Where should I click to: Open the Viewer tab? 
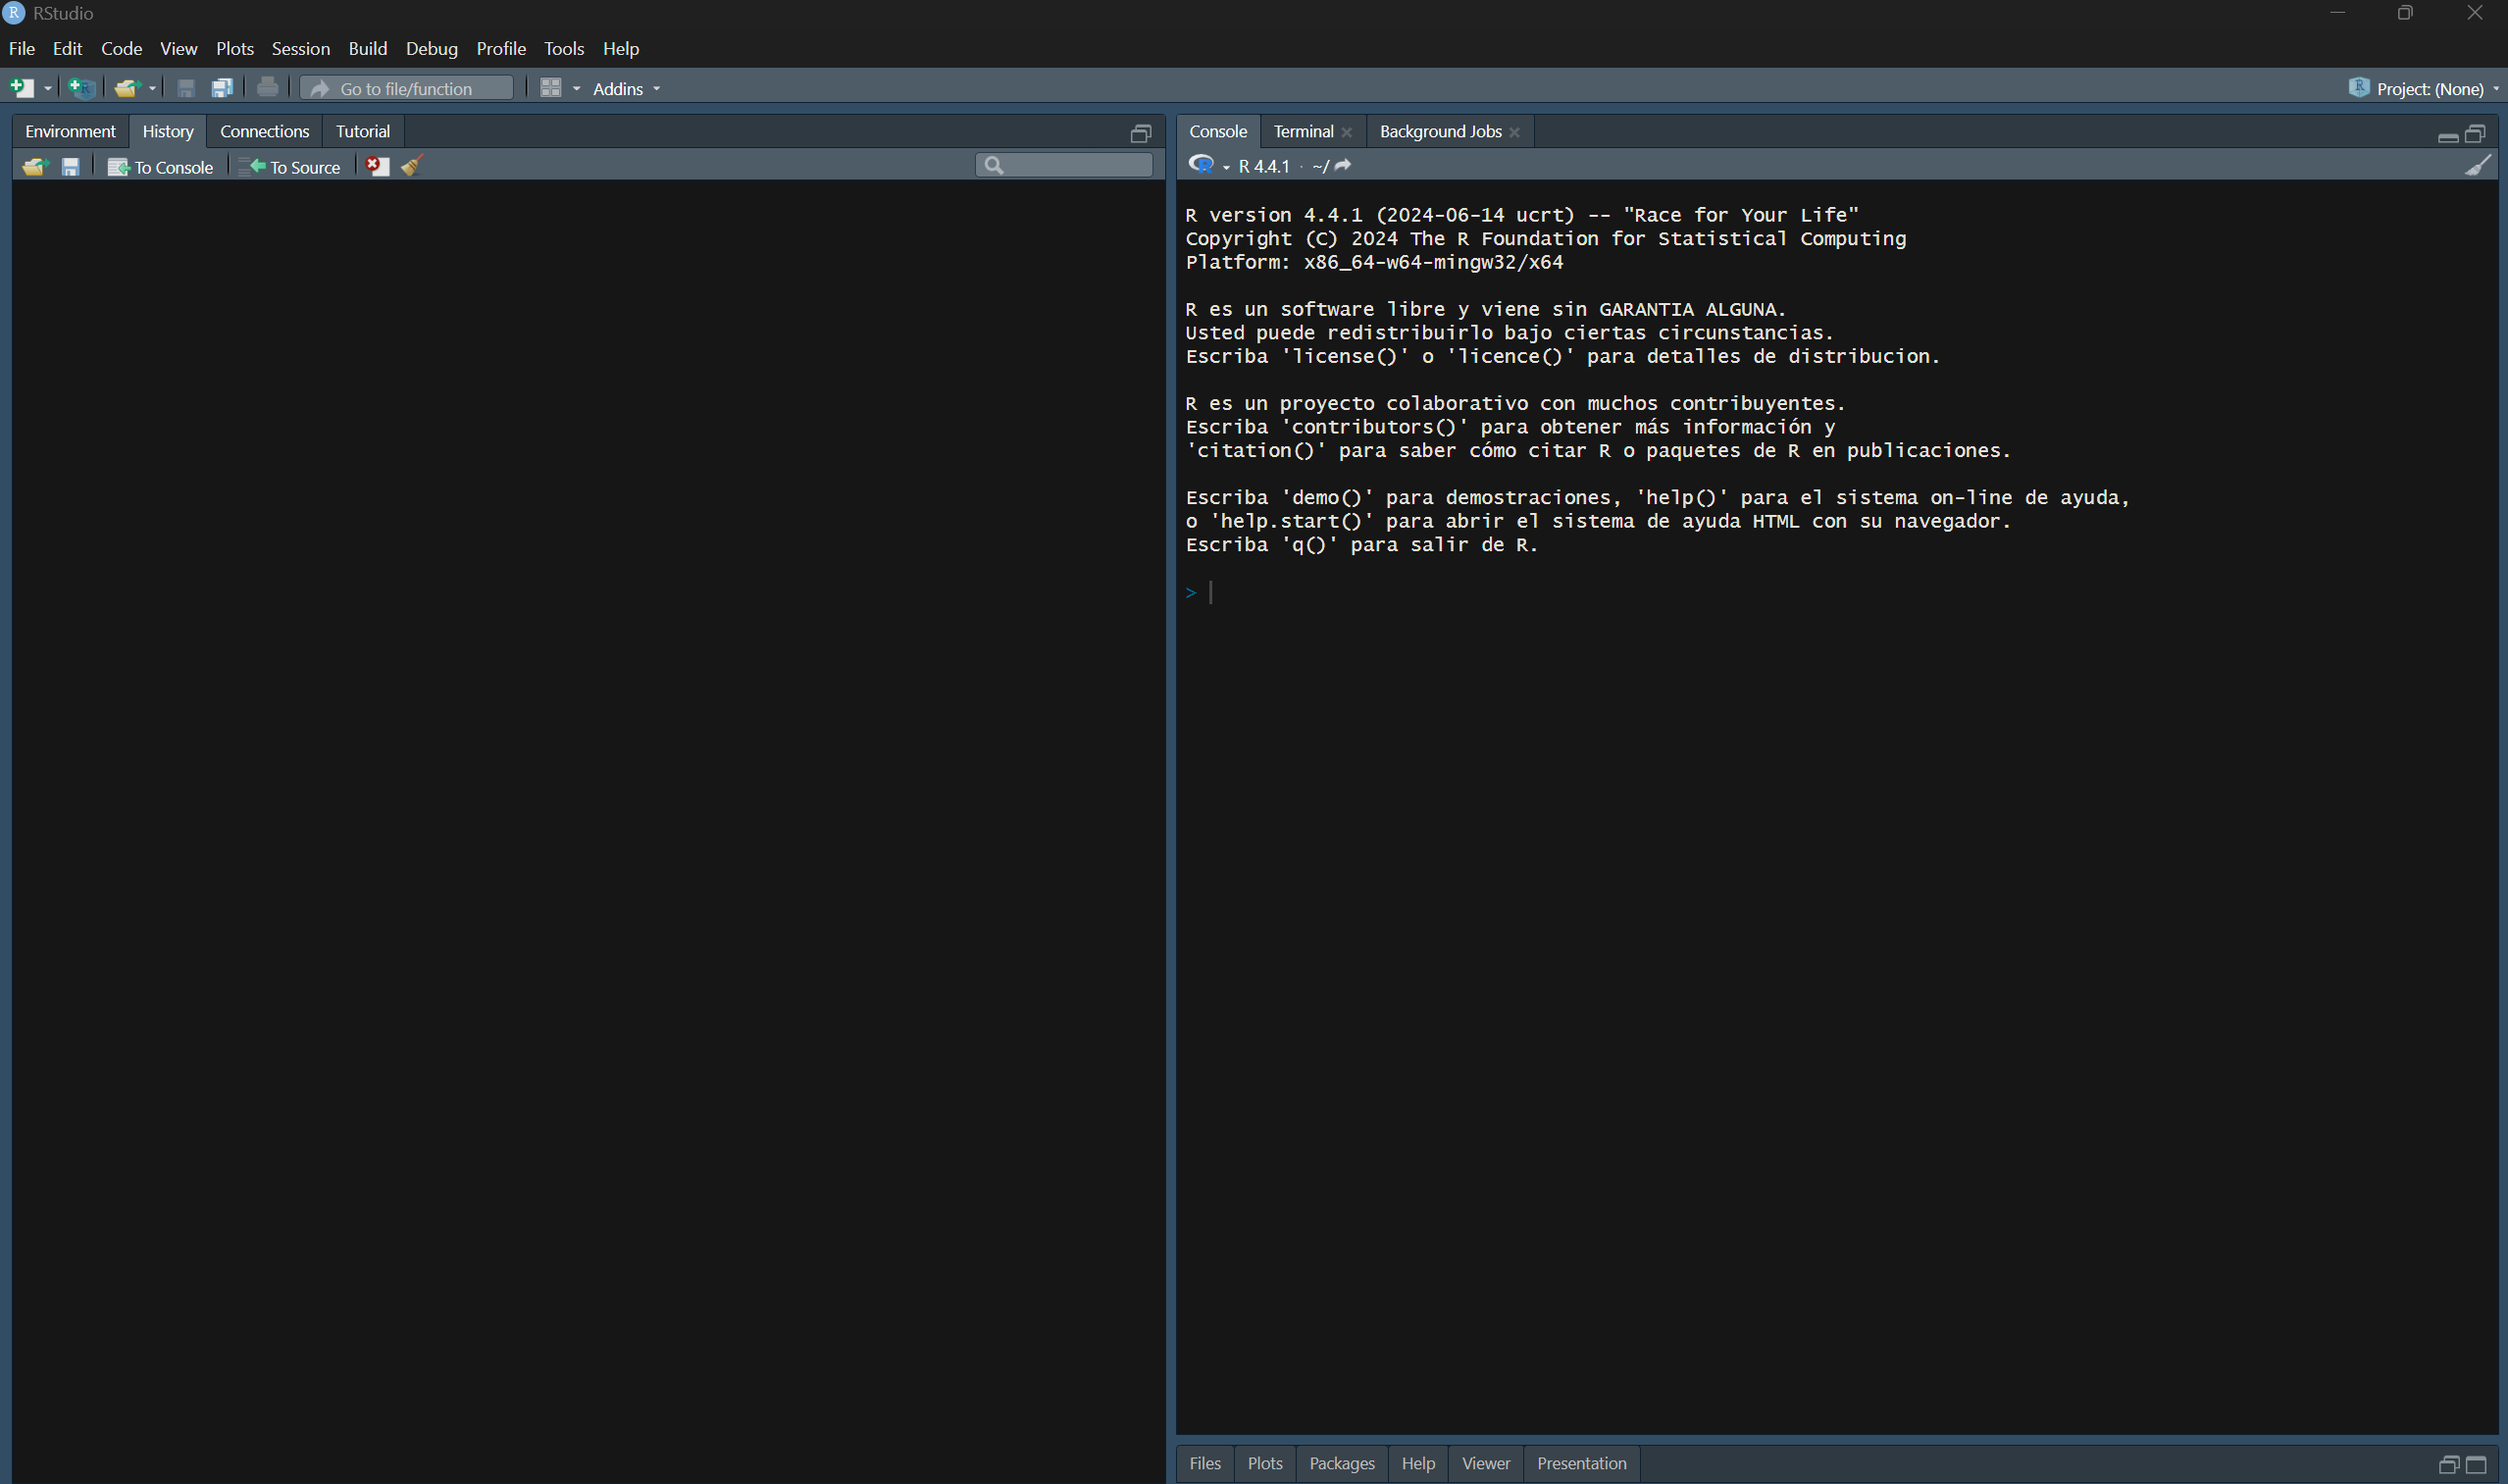1486,1463
